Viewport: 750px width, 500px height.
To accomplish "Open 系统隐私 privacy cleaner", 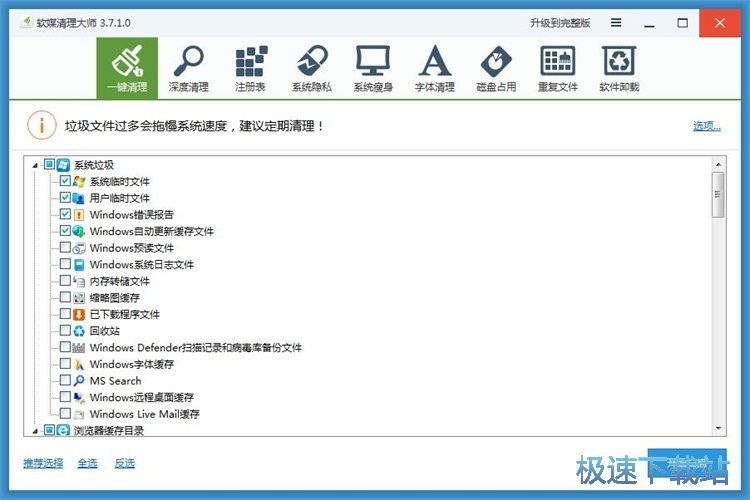I will [312, 68].
